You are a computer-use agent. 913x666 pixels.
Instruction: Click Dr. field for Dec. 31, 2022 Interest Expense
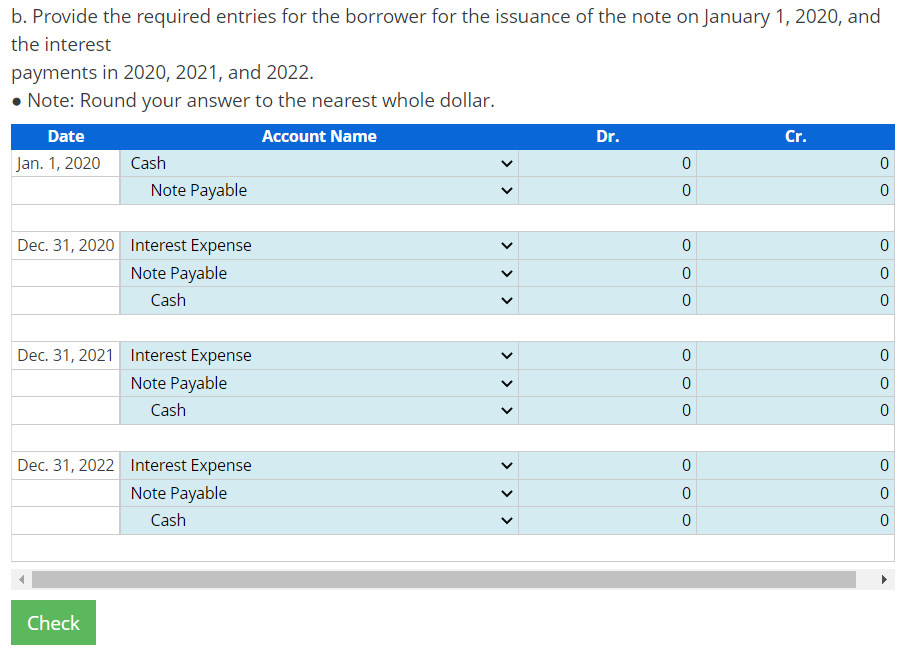point(607,466)
